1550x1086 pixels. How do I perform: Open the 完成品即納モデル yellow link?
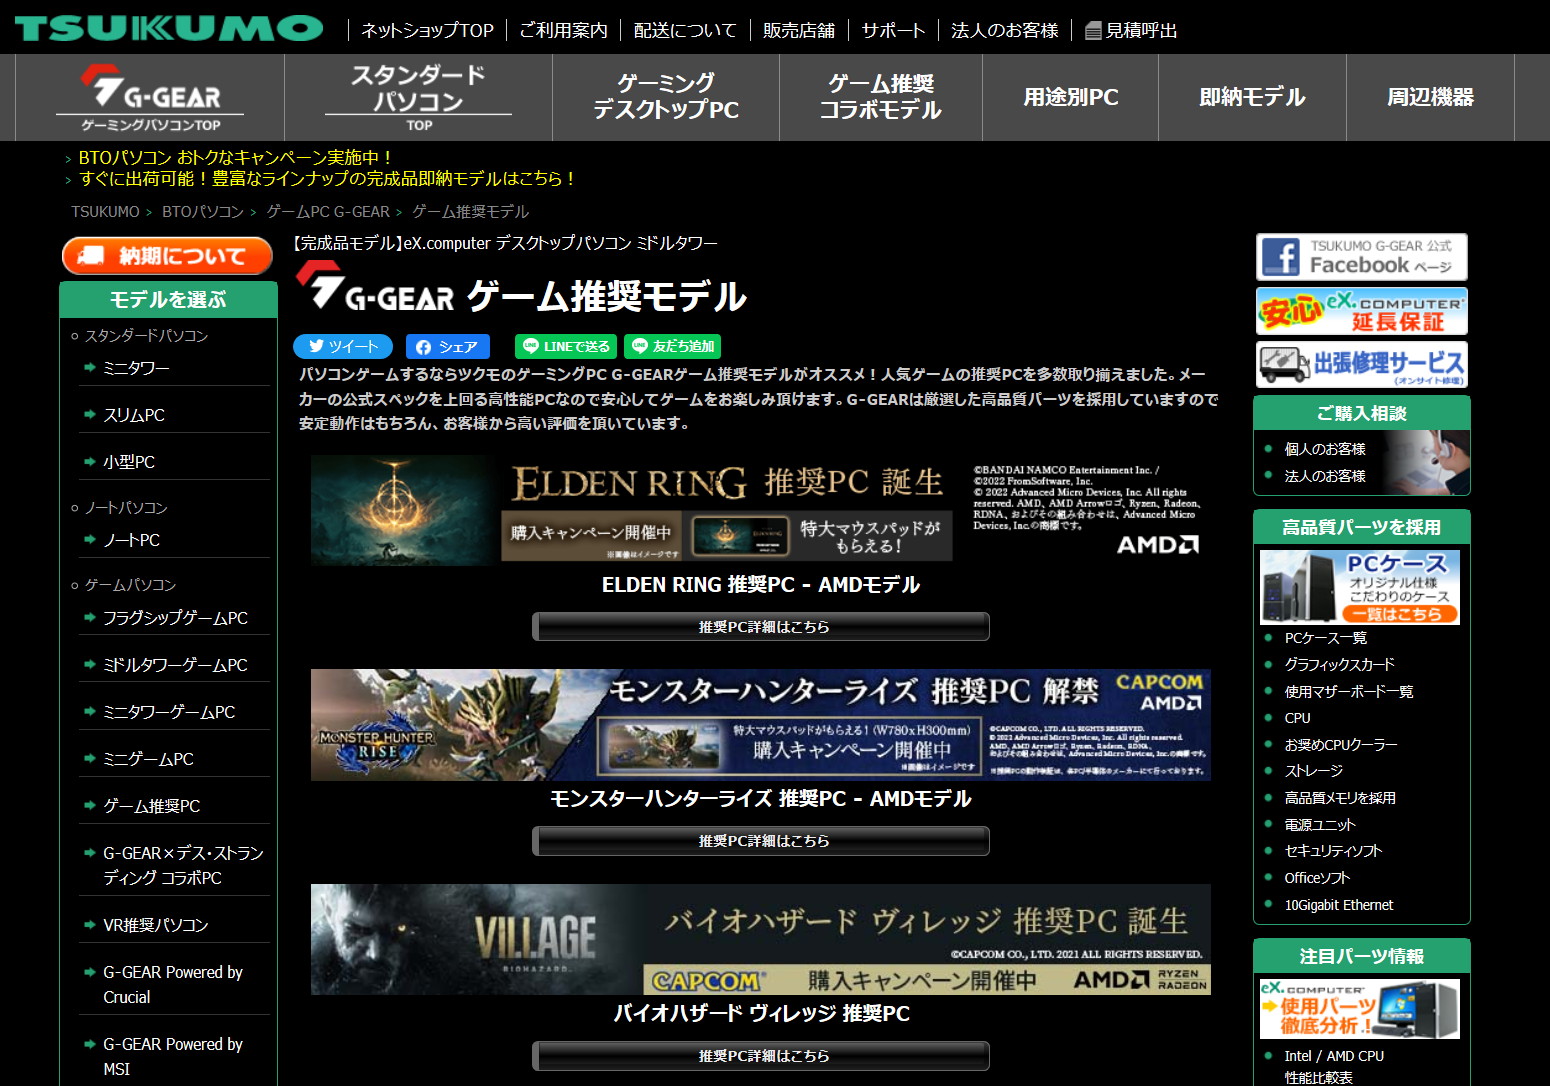click(328, 179)
